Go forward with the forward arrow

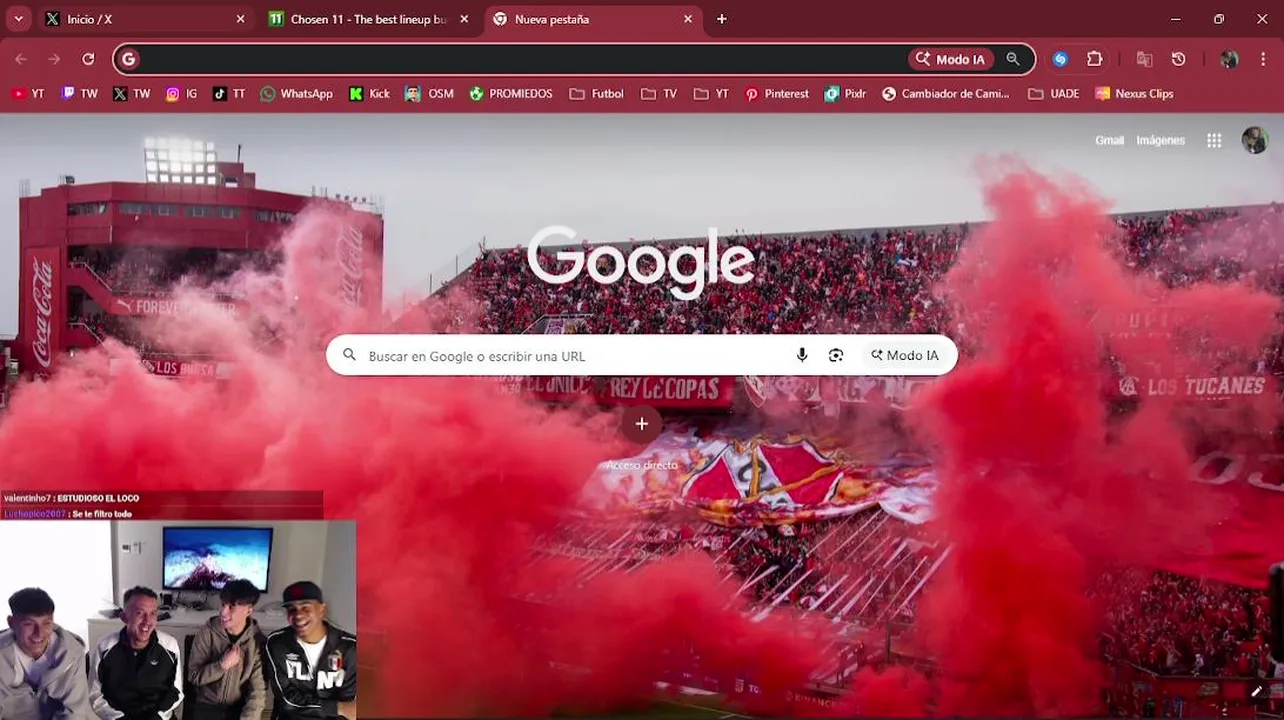pos(54,59)
